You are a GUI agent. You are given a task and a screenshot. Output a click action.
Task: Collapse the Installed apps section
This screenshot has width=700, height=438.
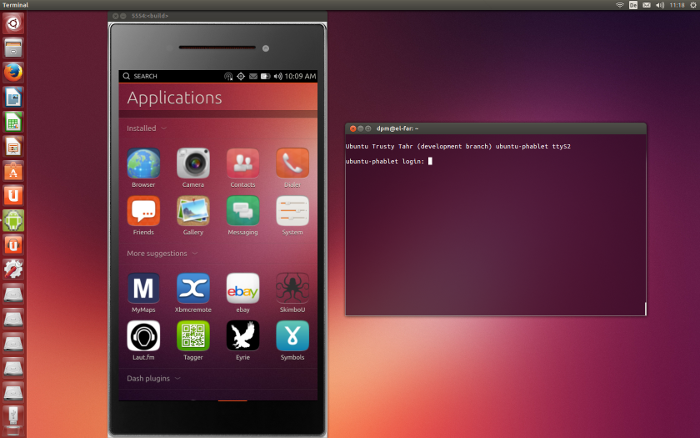point(146,128)
